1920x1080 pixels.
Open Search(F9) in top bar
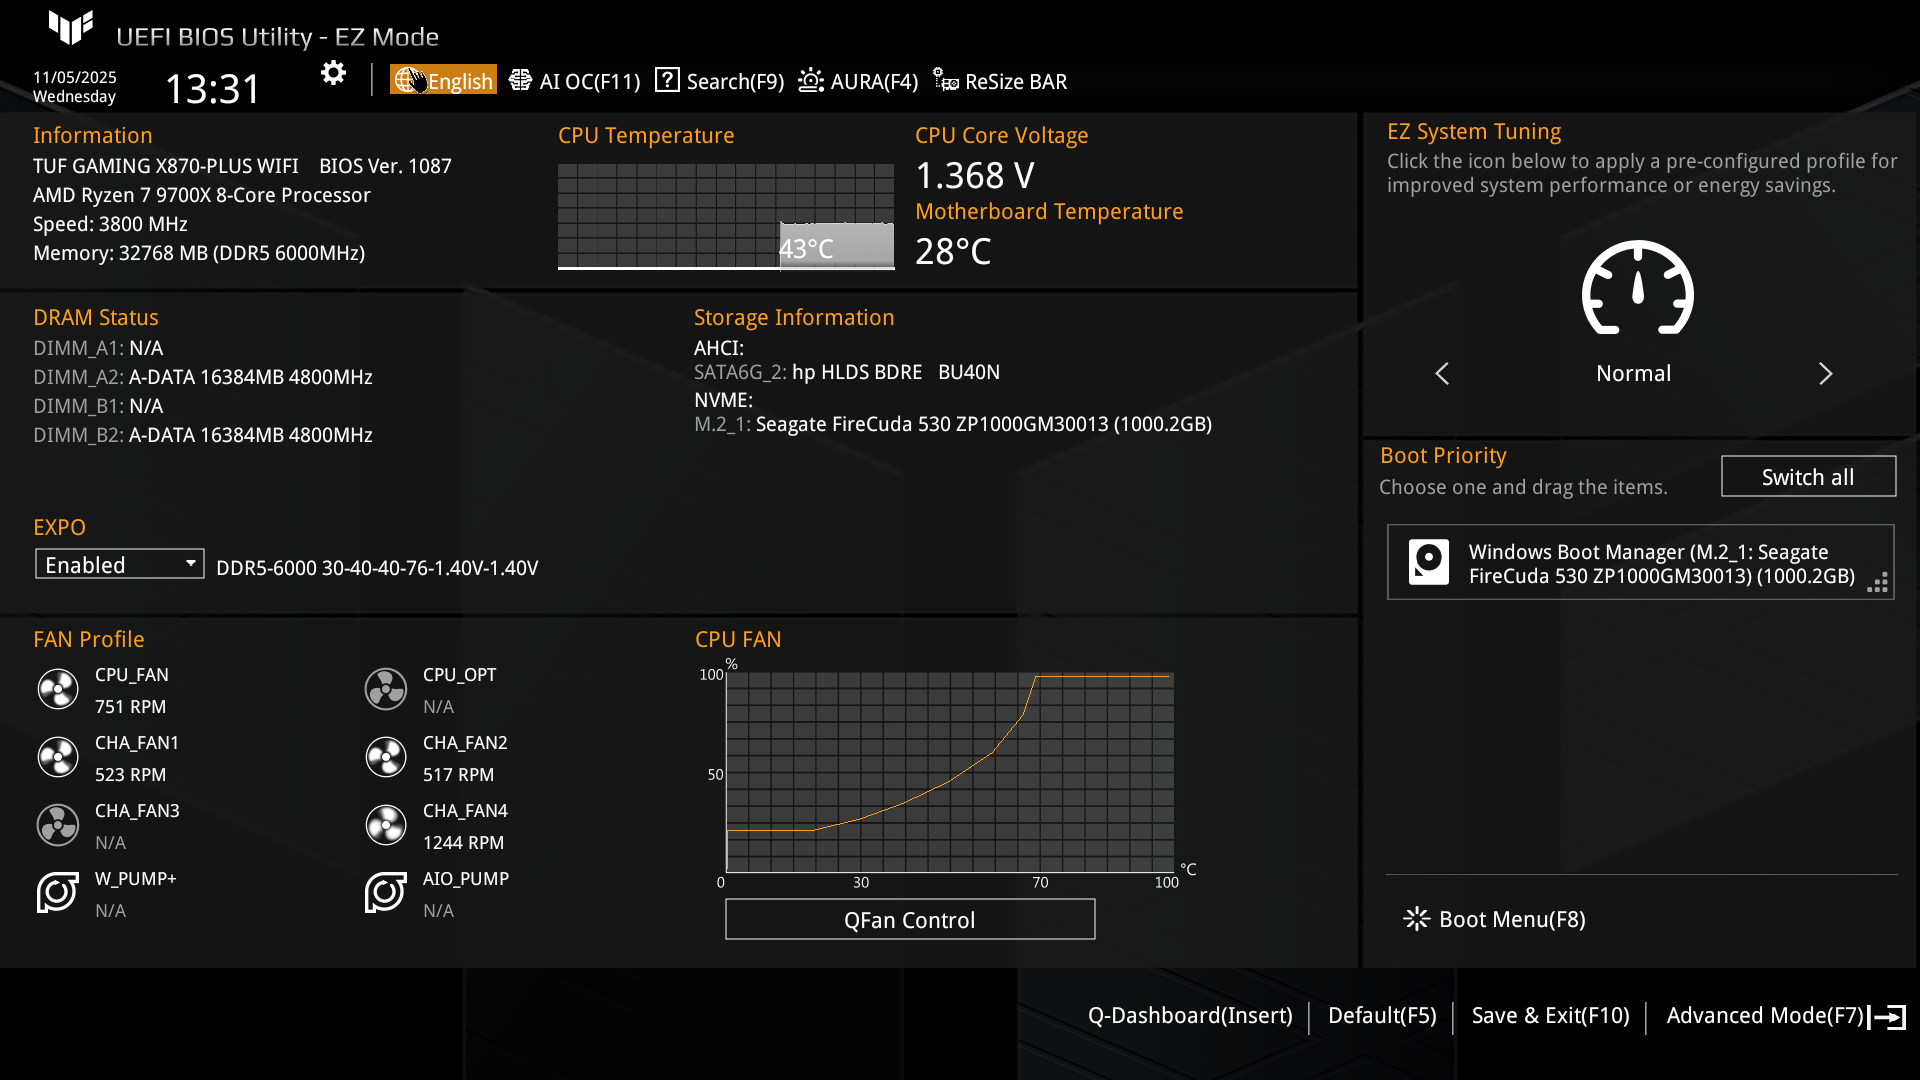(720, 81)
